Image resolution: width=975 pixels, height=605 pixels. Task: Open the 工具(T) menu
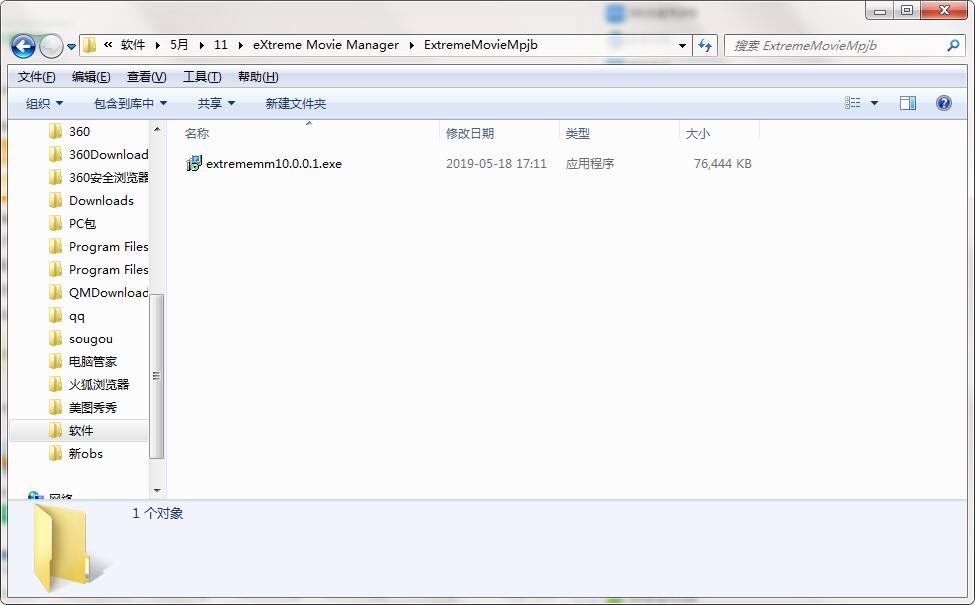pos(202,76)
